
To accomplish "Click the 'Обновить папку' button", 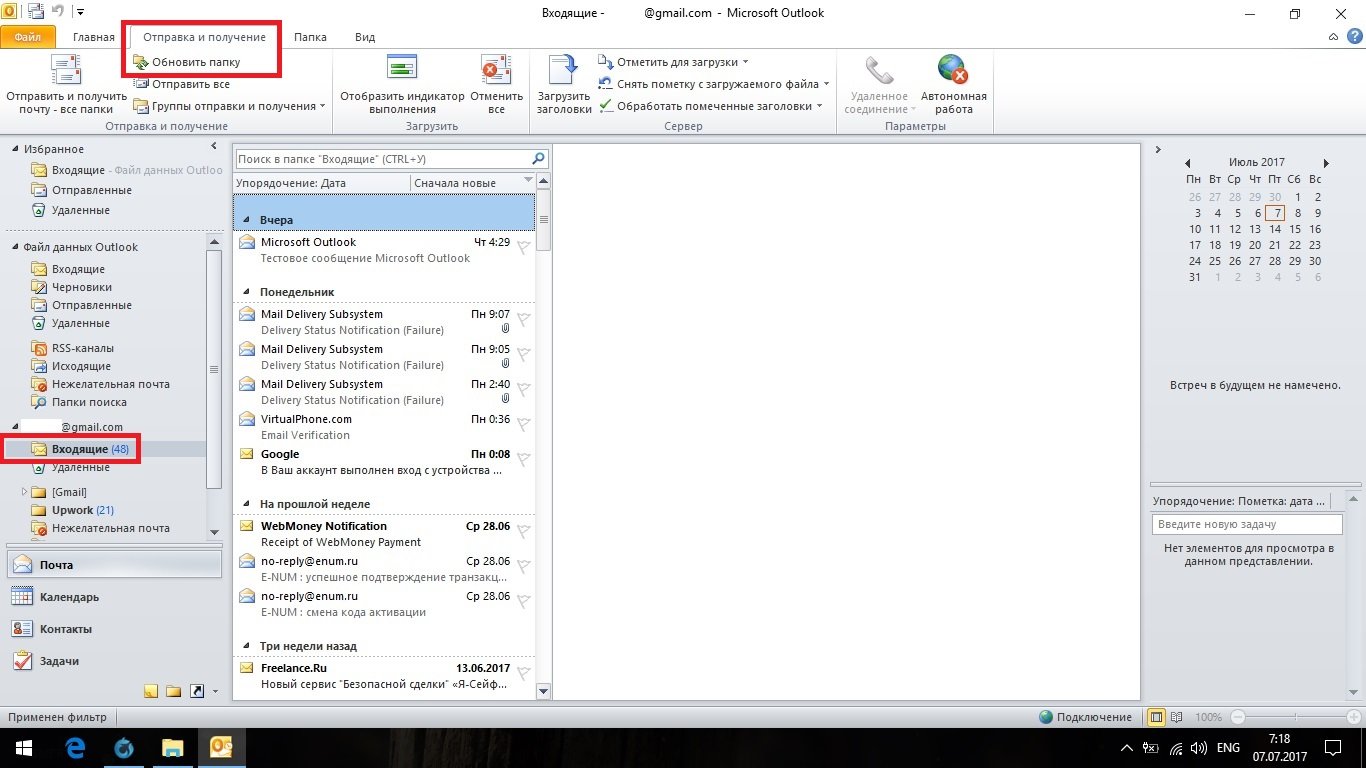I will tap(187, 62).
